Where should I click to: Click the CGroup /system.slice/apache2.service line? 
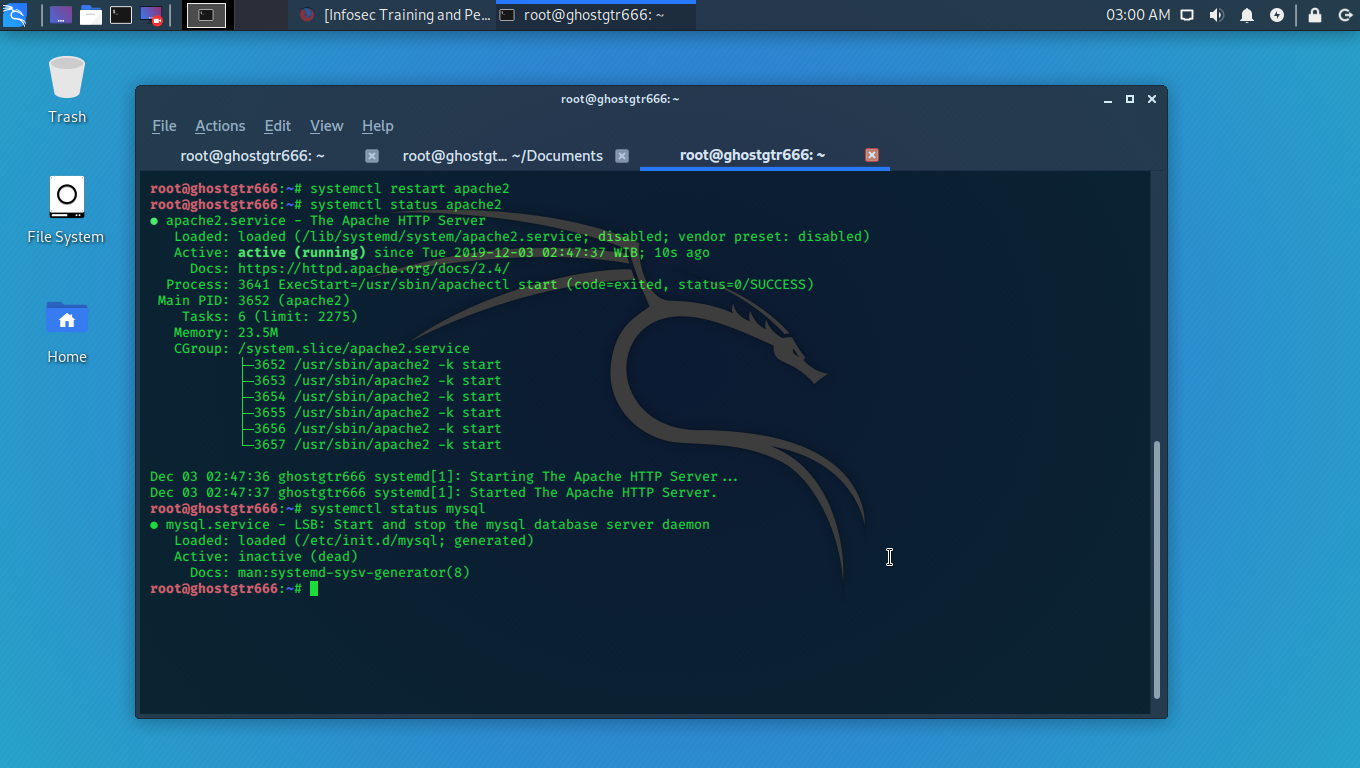click(322, 348)
